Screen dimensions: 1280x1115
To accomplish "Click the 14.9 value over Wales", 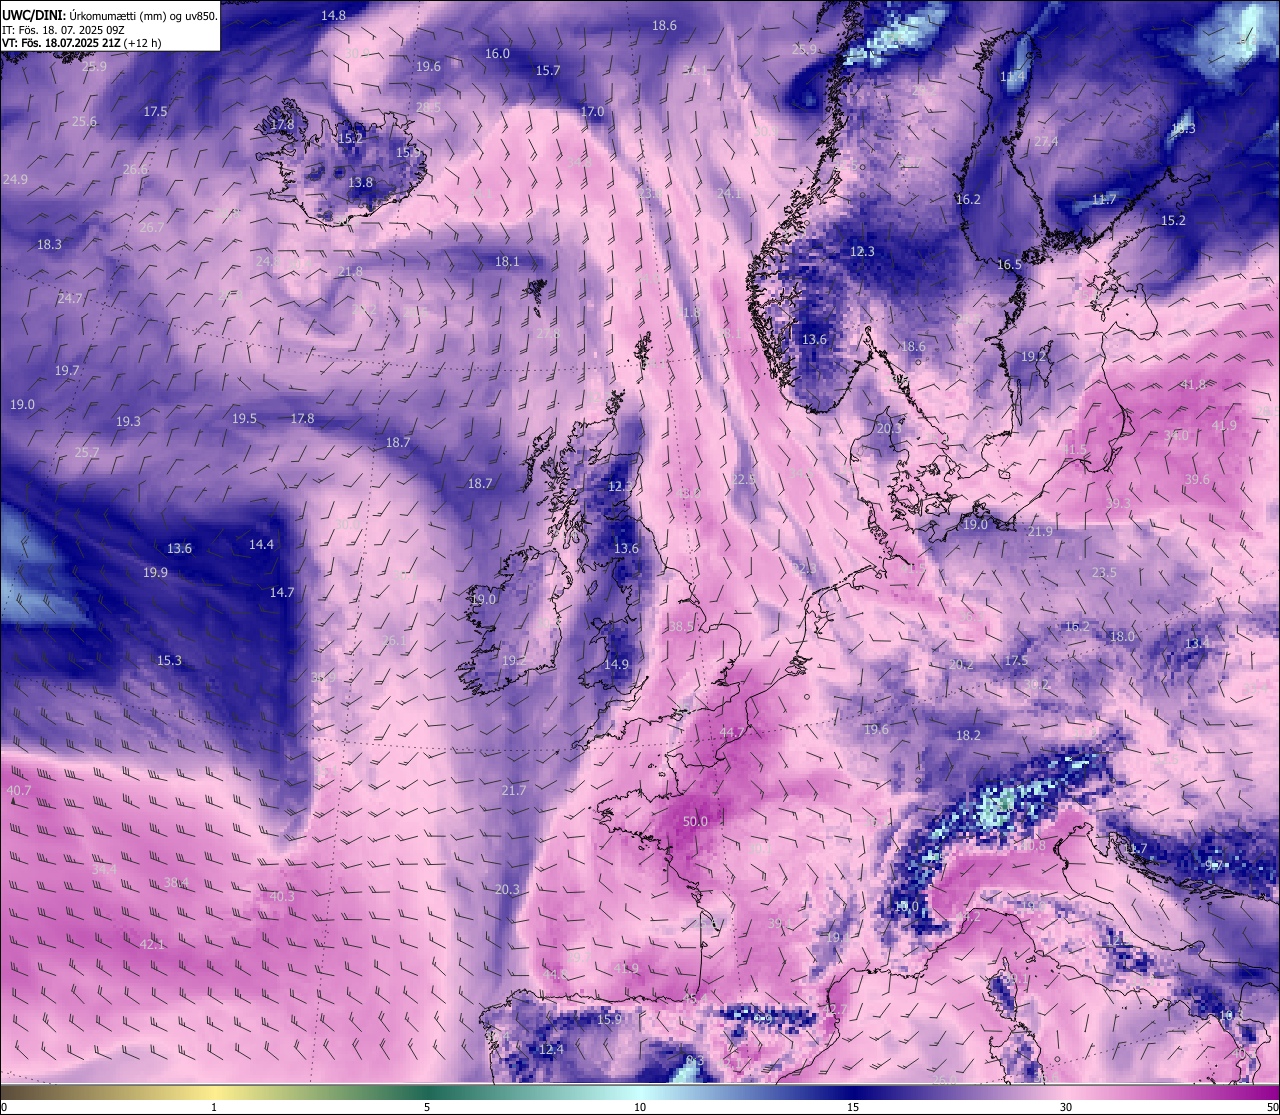I will (x=617, y=665).
